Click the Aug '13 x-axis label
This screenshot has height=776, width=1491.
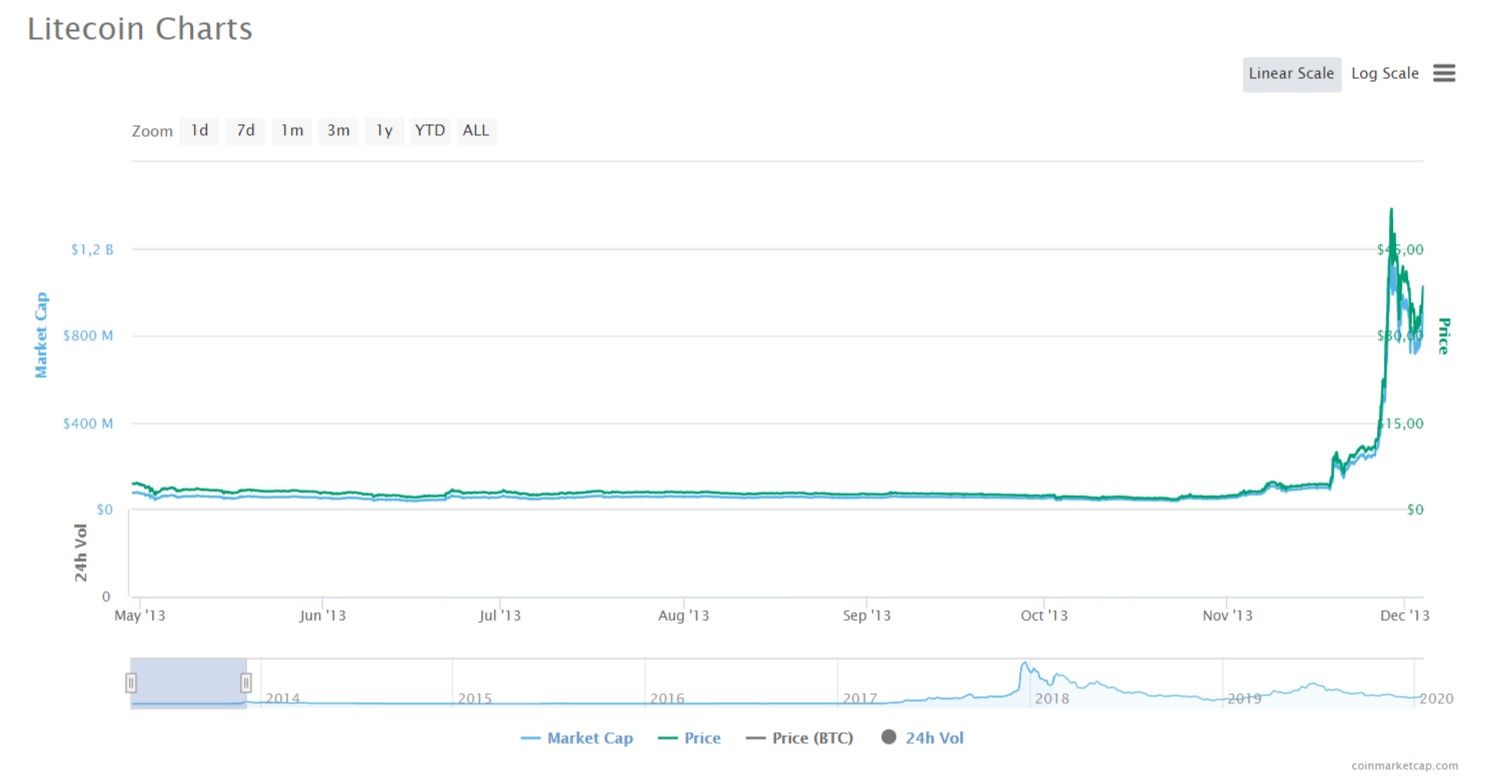685,615
